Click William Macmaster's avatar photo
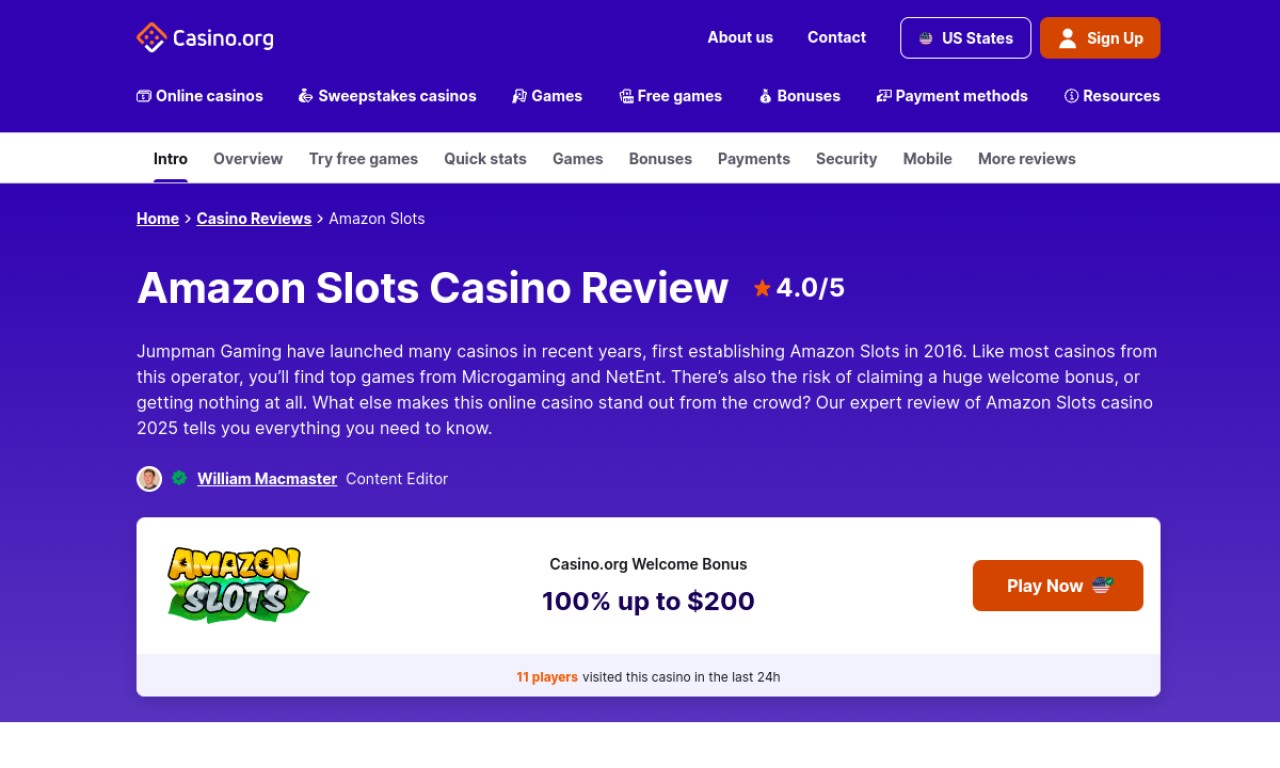The width and height of the screenshot is (1280, 768). [x=149, y=479]
